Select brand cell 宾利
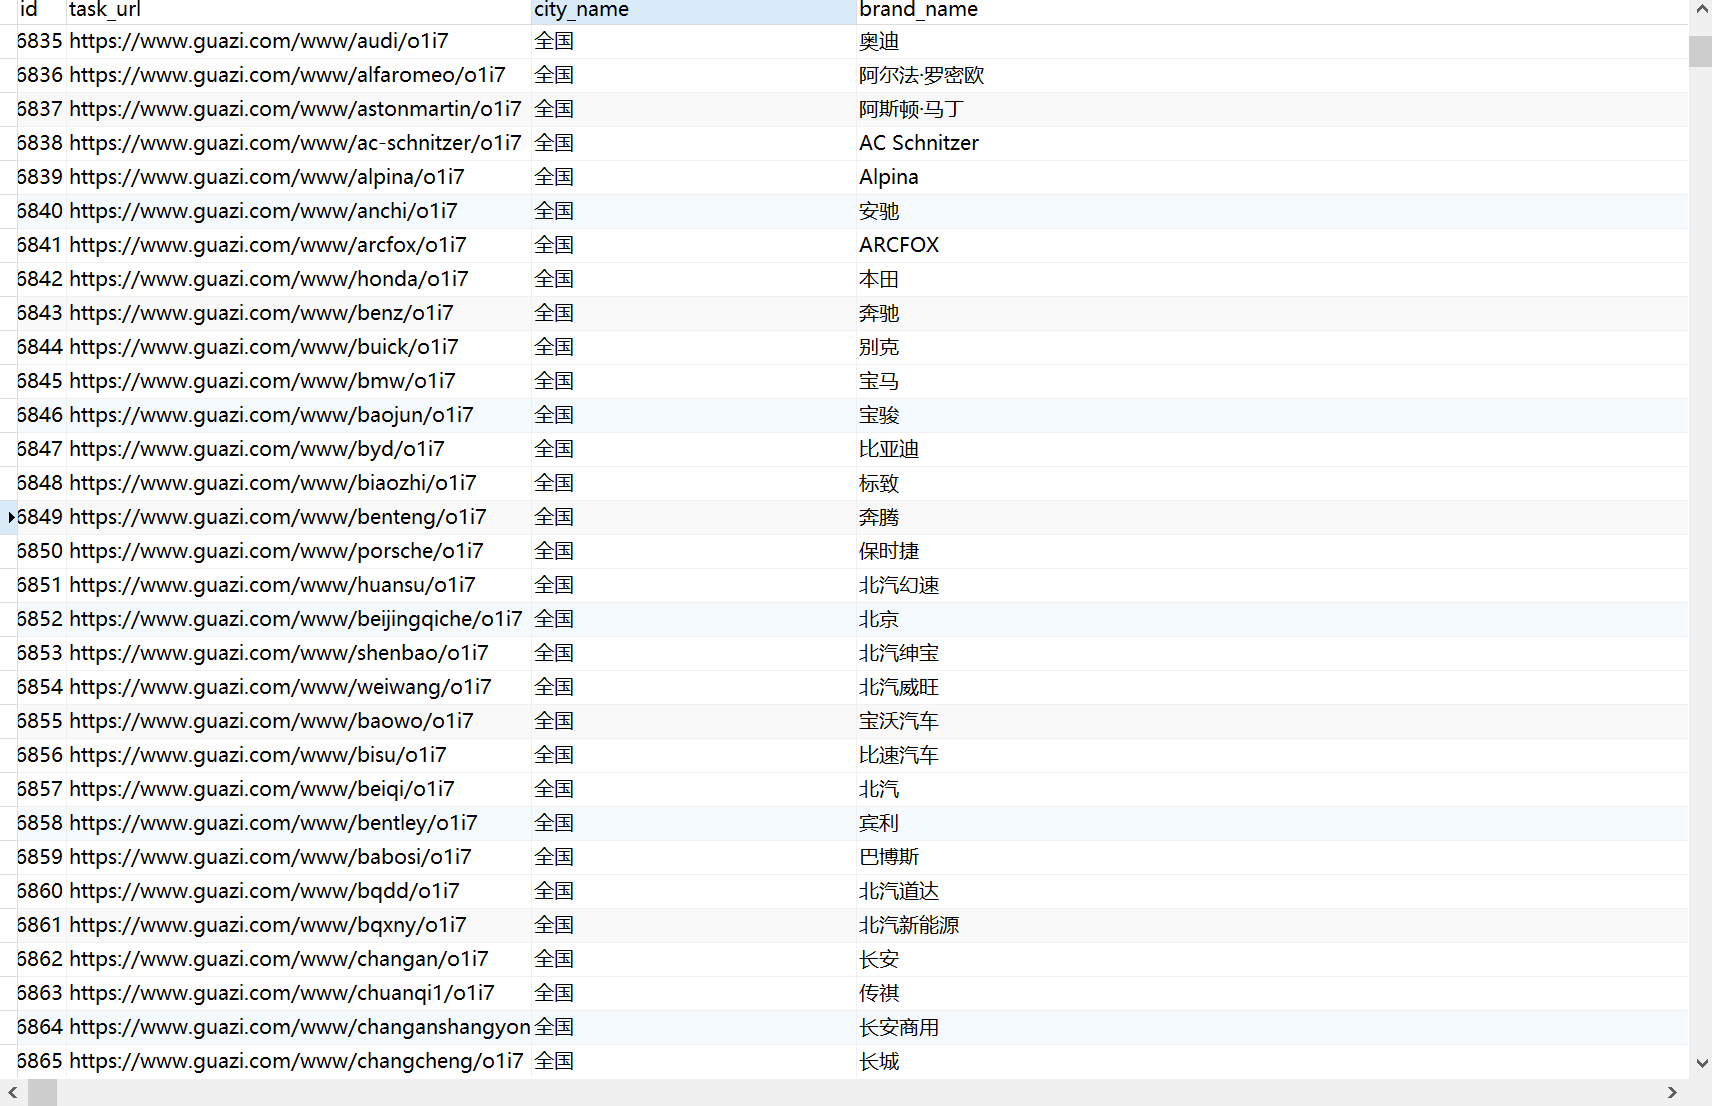The image size is (1712, 1106). point(1272,823)
